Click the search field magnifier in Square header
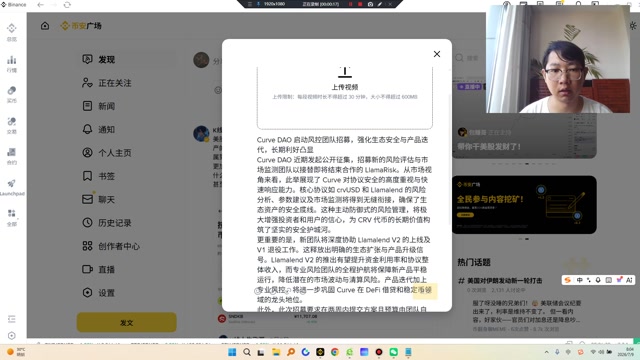640x360 pixels. point(459,58)
